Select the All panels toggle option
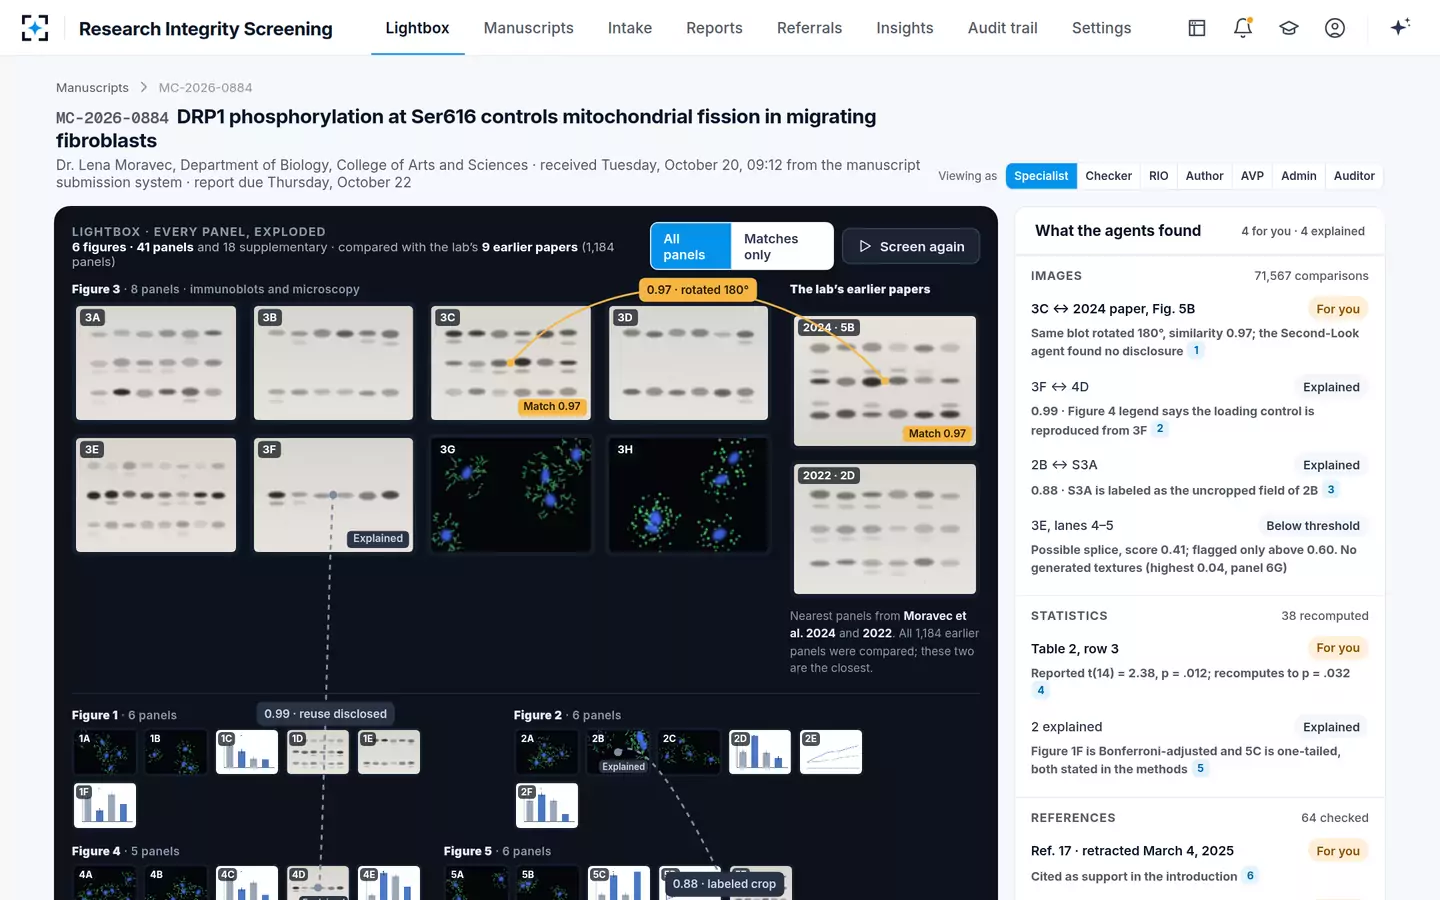 691,246
